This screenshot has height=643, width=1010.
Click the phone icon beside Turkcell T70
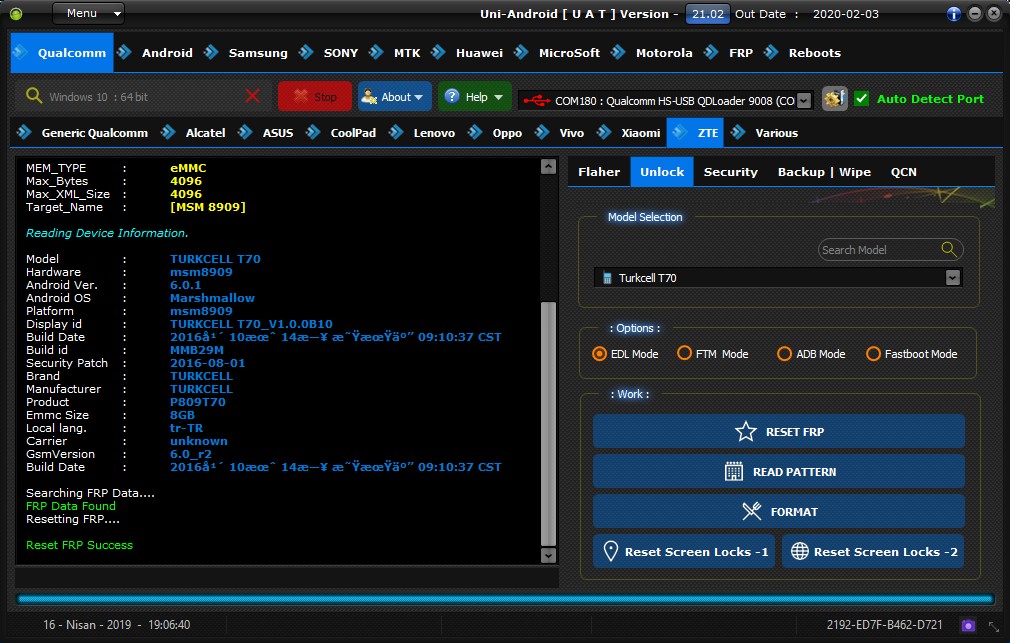(607, 278)
